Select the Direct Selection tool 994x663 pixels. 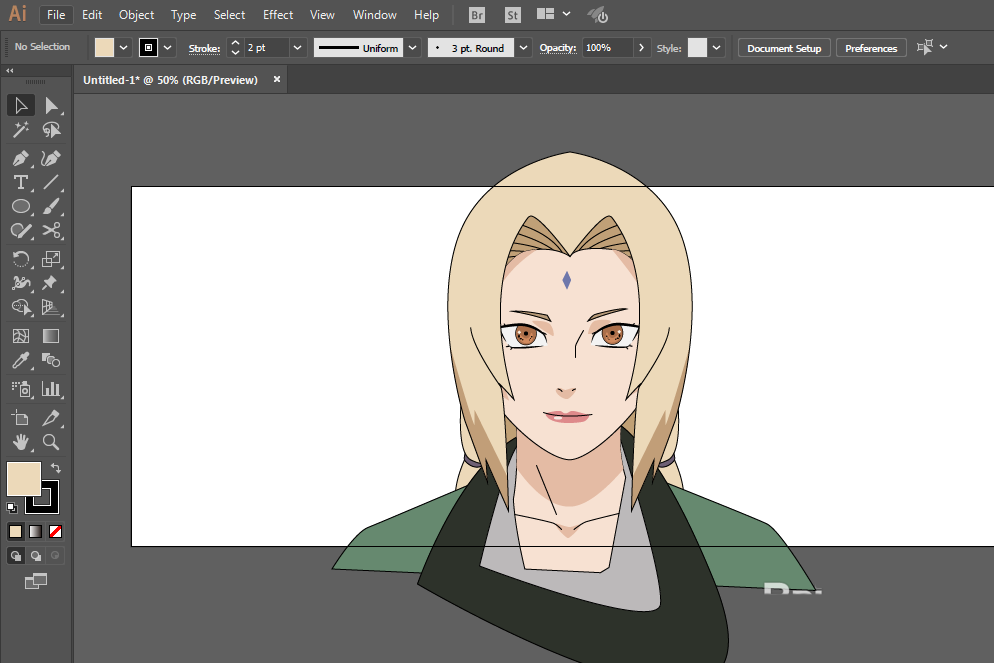51,105
